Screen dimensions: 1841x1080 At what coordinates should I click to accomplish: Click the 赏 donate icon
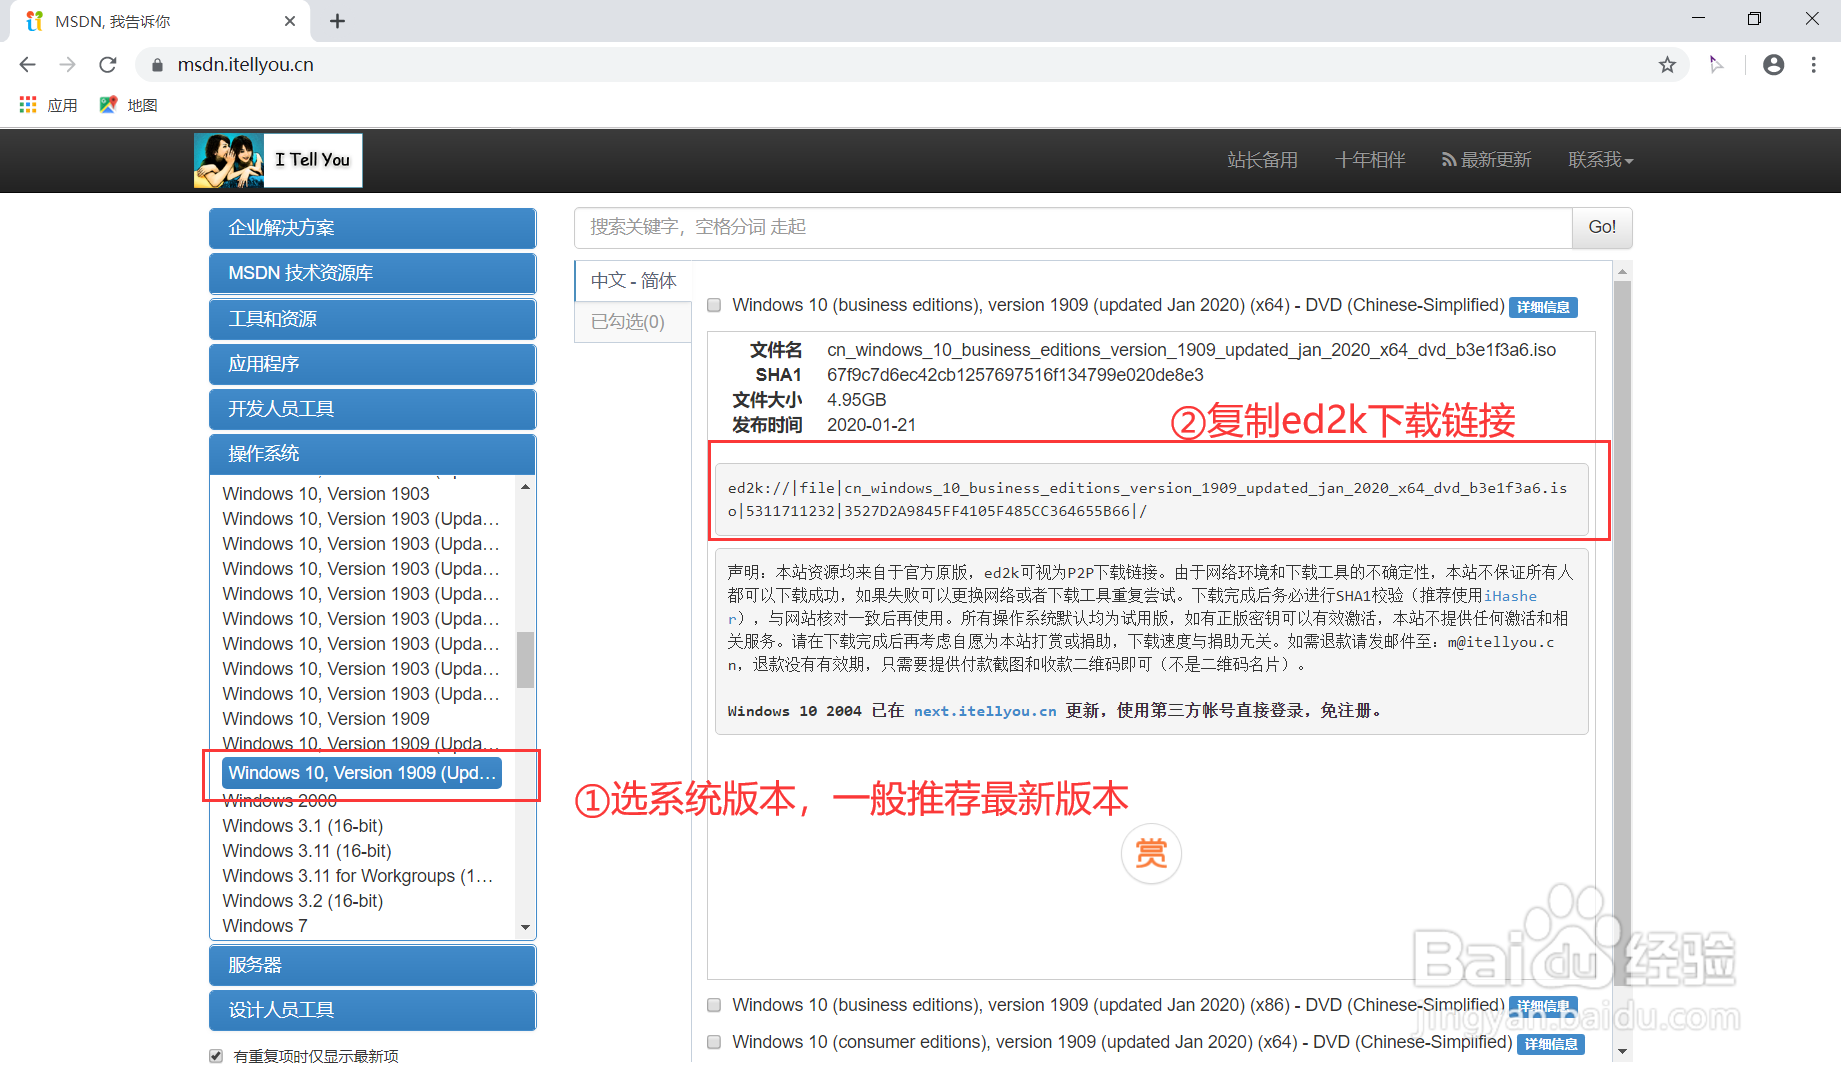point(1151,854)
